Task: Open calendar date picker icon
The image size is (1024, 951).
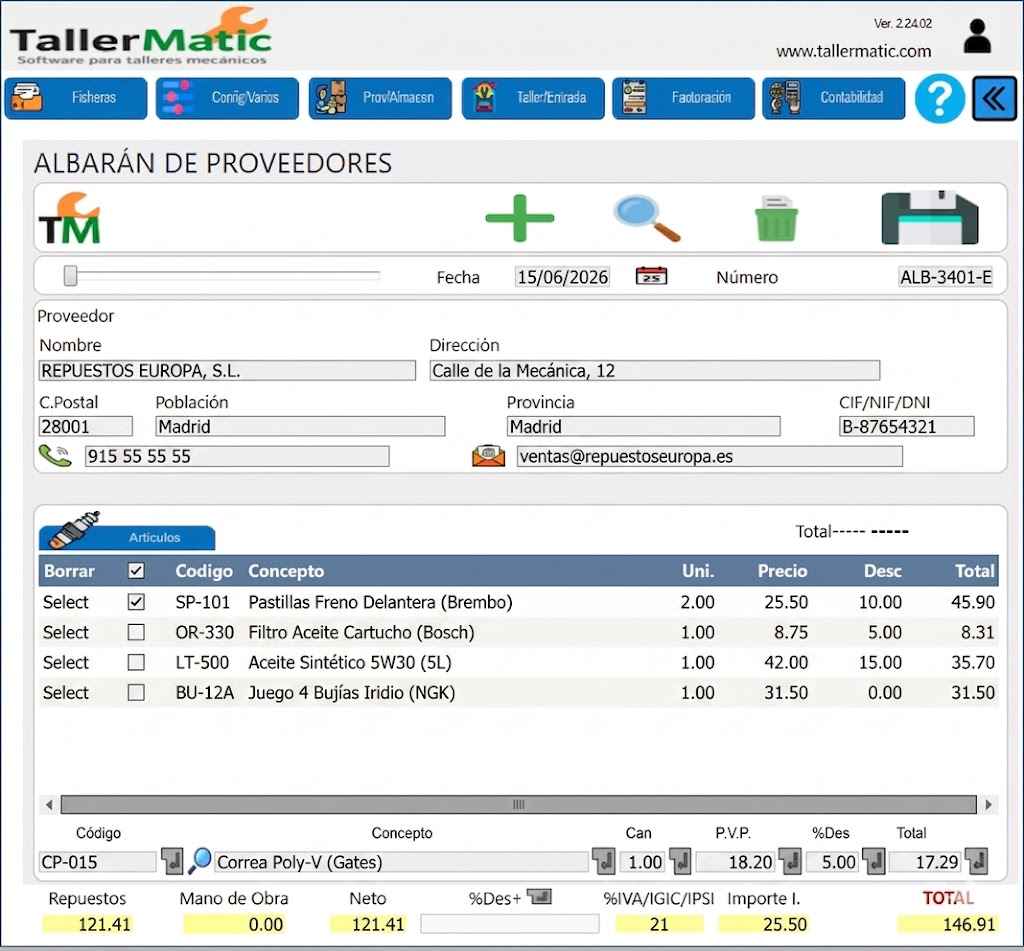Action: click(x=651, y=276)
